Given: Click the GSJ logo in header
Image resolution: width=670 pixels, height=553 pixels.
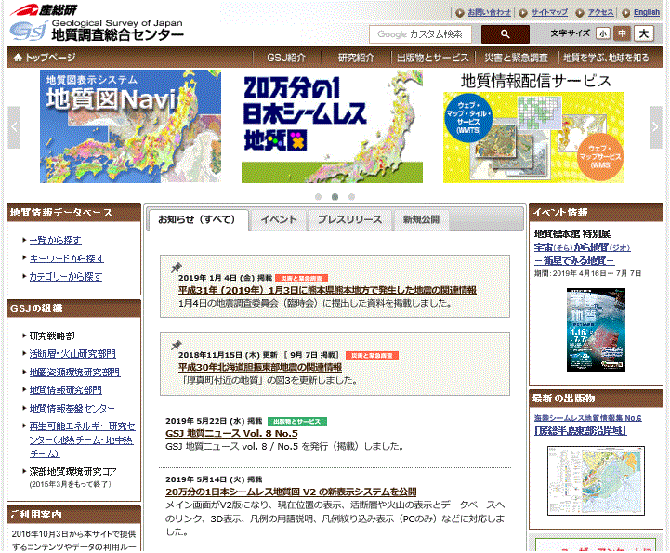Looking at the screenshot, I should pyautogui.click(x=29, y=31).
